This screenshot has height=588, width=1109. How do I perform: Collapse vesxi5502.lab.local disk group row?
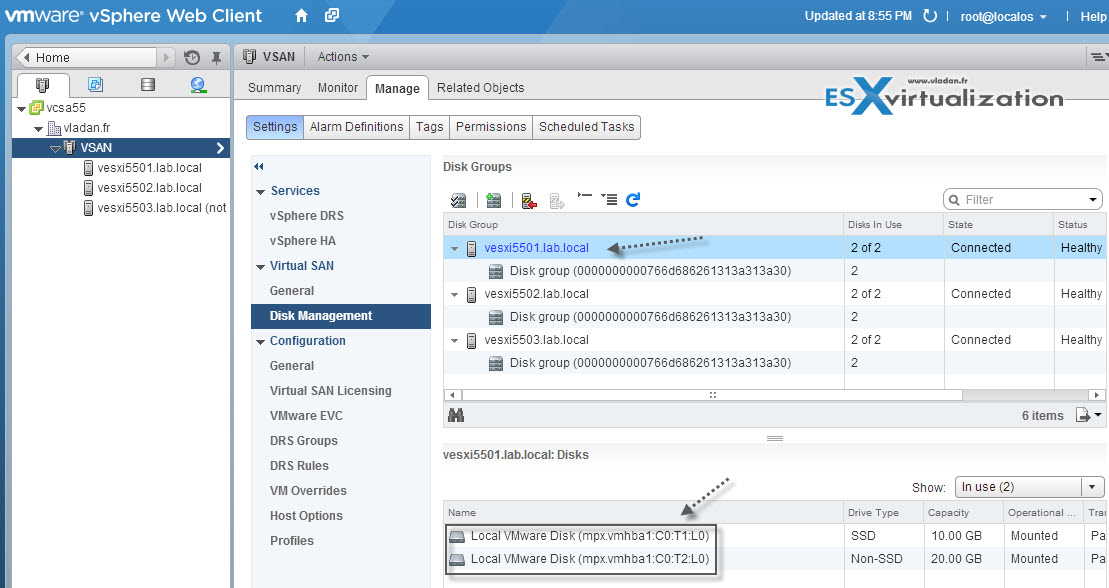(x=454, y=294)
